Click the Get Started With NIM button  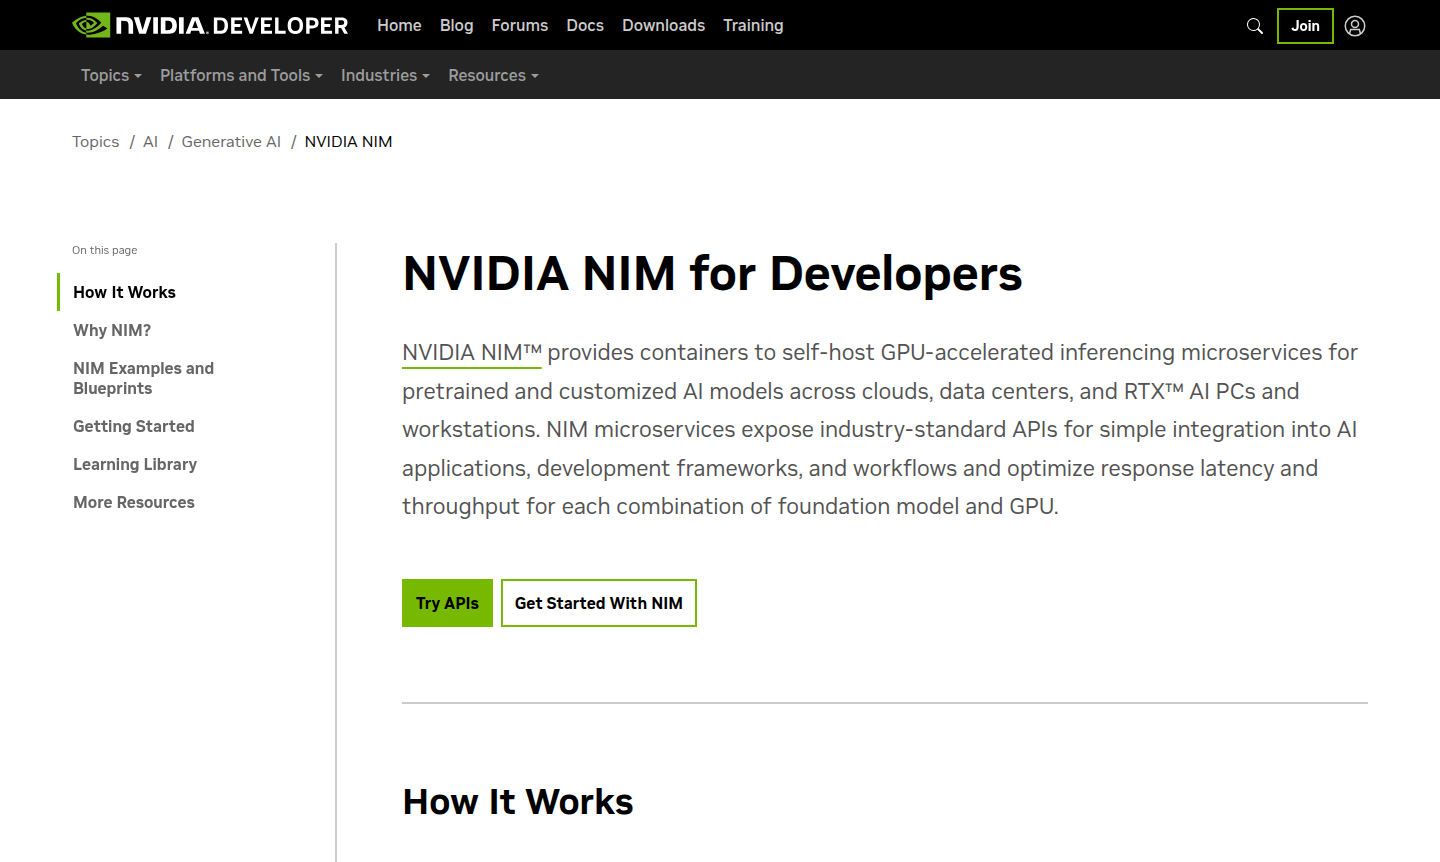click(598, 603)
